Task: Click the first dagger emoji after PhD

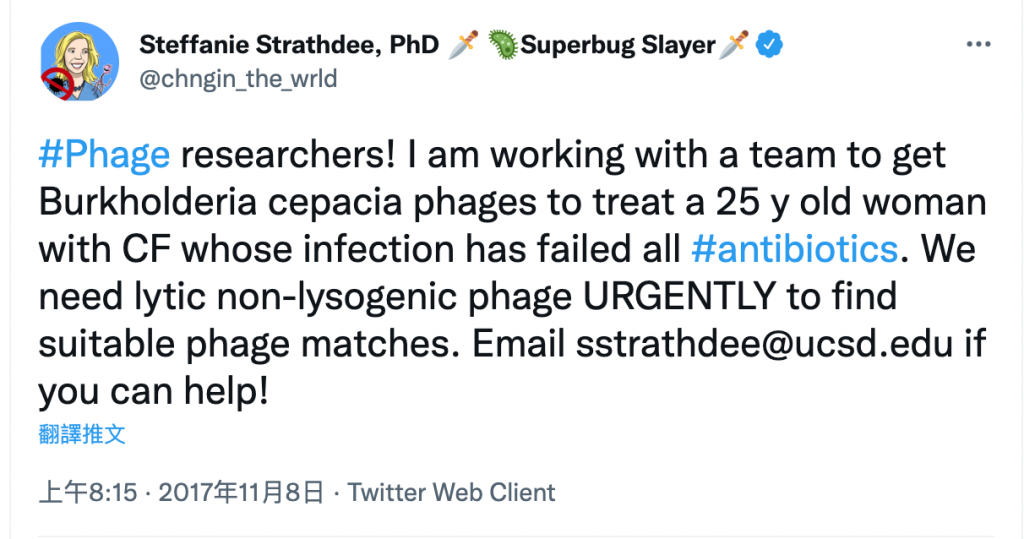Action: pyautogui.click(x=462, y=45)
